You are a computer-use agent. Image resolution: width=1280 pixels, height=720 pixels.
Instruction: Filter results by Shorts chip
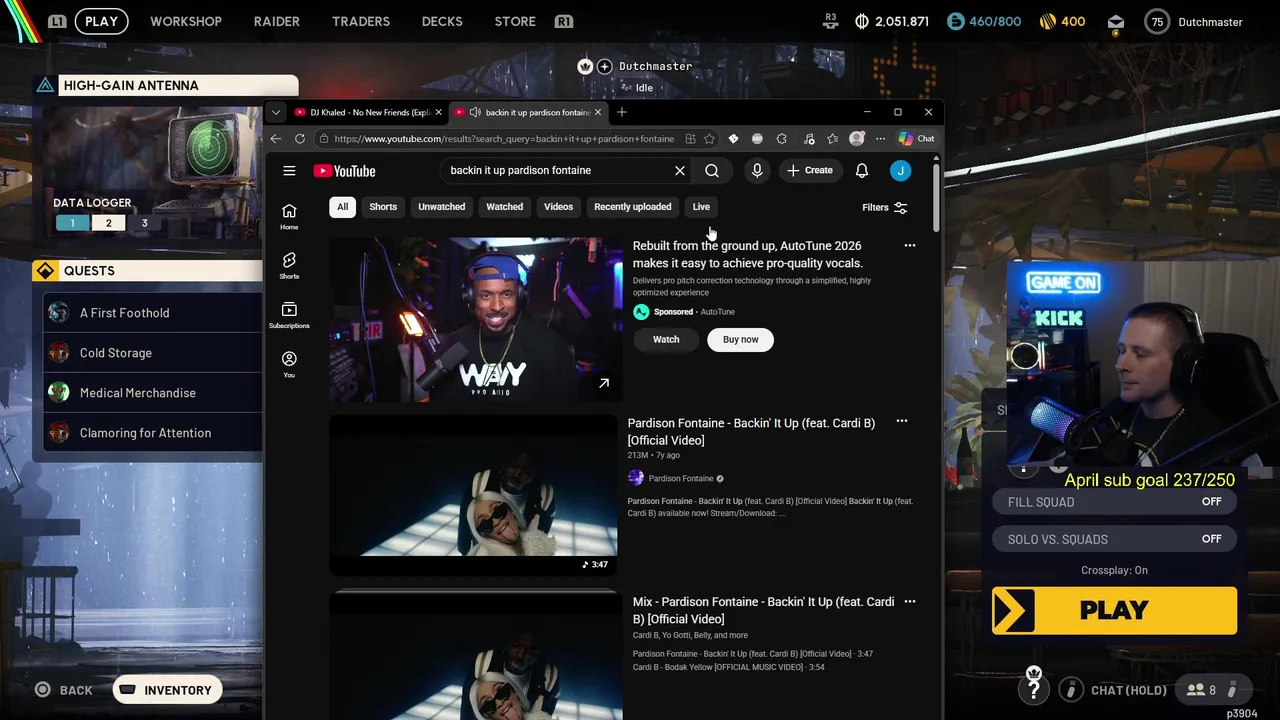coord(383,207)
